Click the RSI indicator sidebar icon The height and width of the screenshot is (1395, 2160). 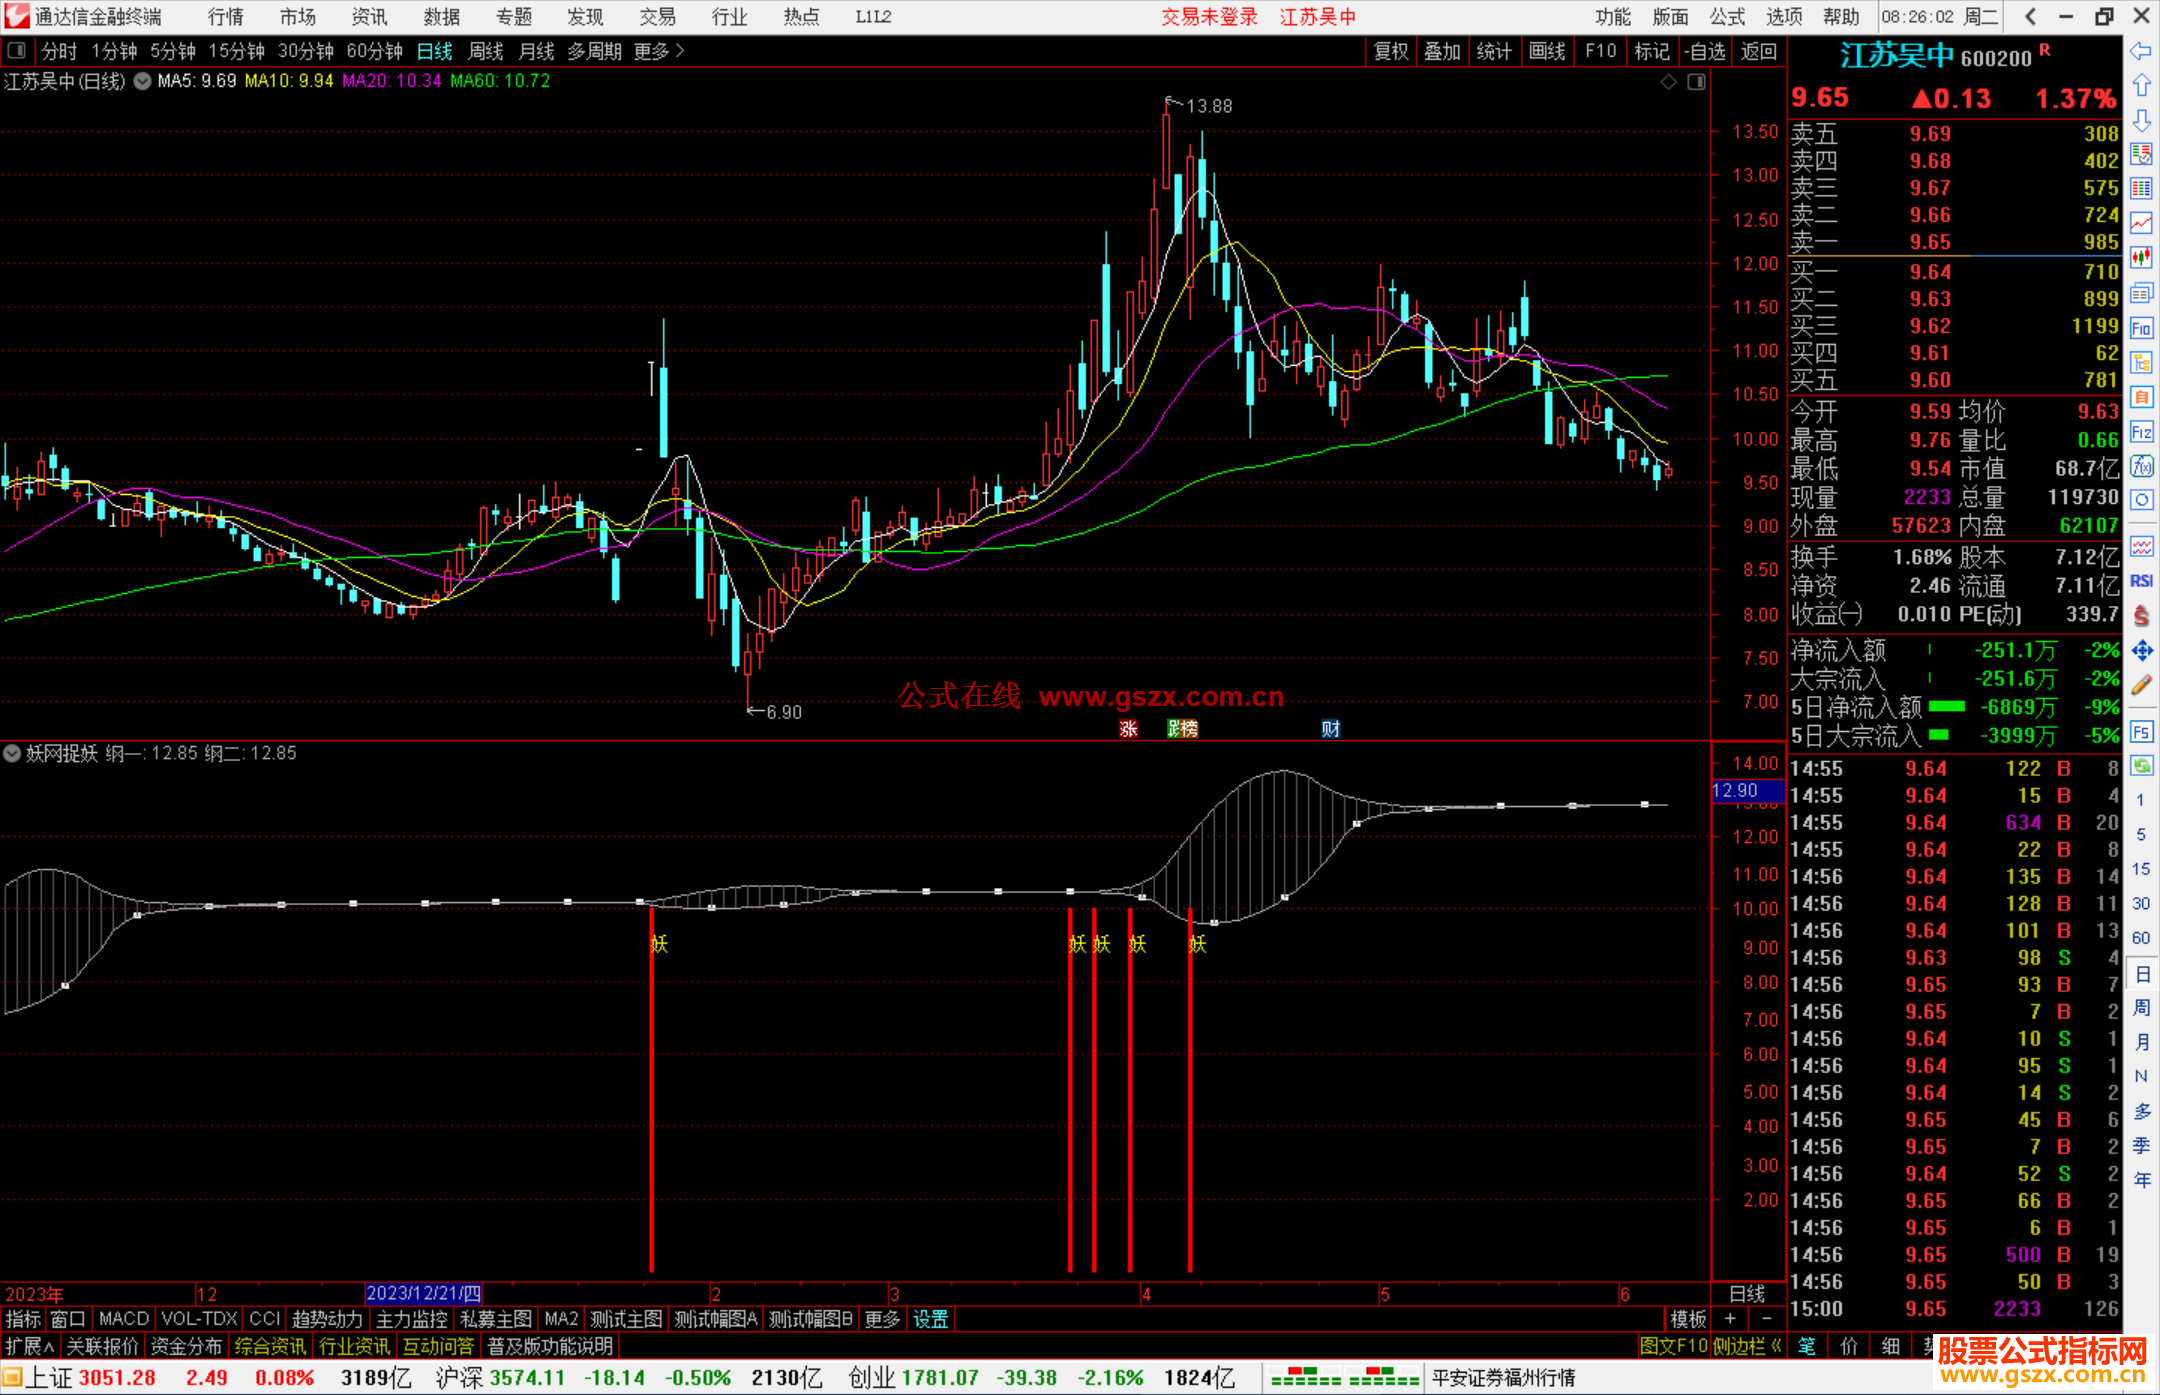2141,581
